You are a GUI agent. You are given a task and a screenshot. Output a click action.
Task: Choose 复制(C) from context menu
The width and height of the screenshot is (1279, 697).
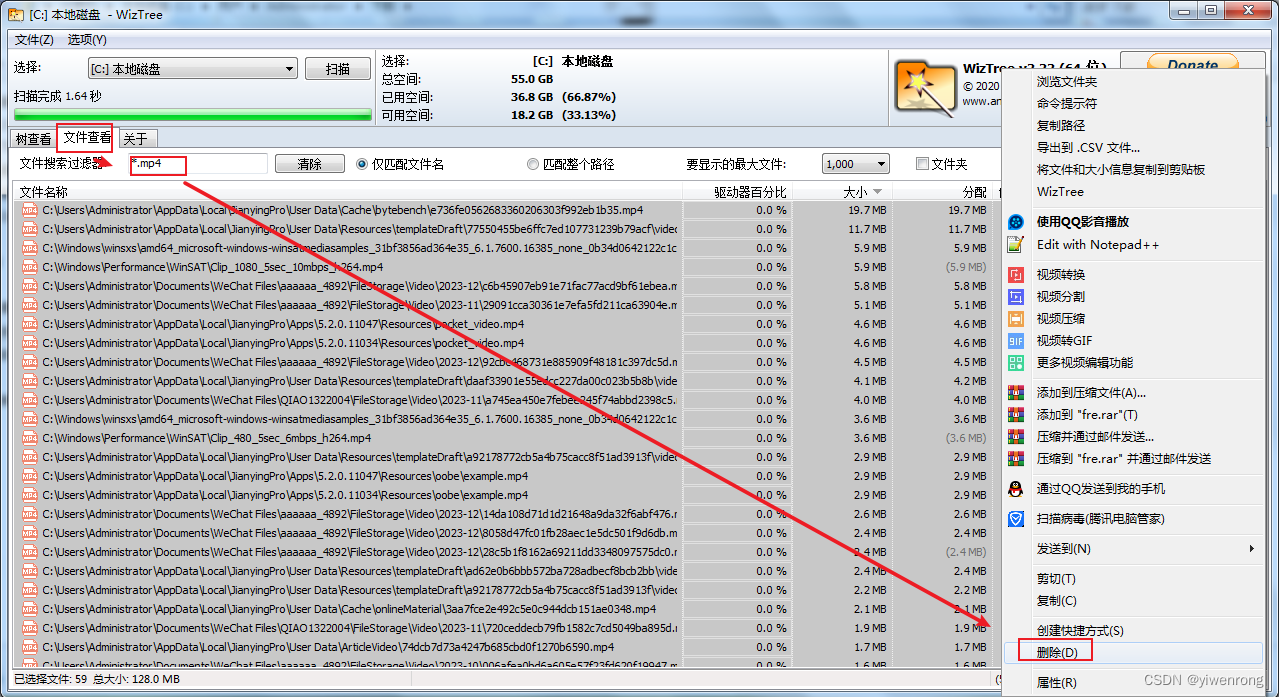tap(1056, 601)
